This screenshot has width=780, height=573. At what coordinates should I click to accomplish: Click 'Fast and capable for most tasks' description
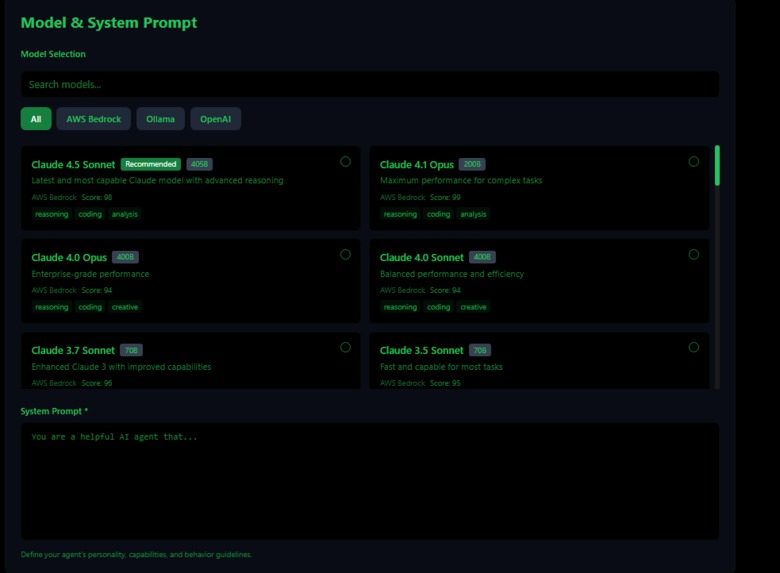click(x=441, y=367)
